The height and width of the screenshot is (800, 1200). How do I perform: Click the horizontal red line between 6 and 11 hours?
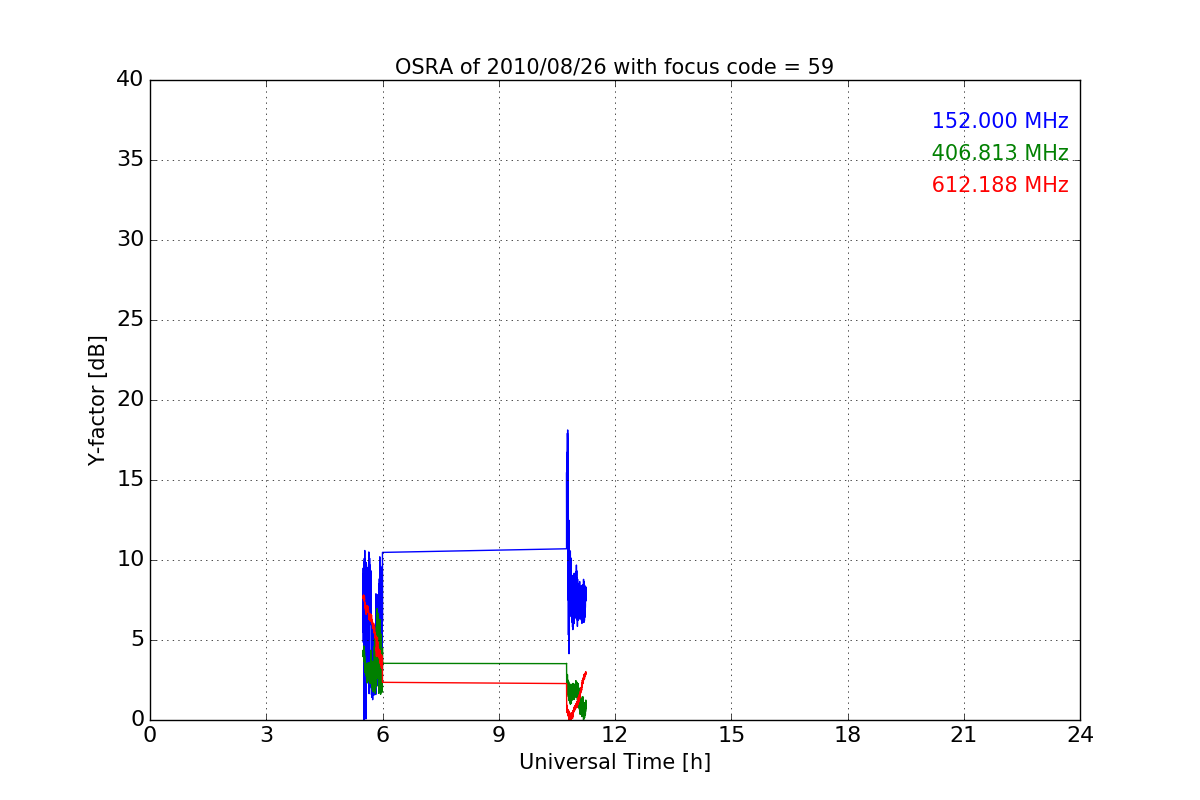[x=475, y=683]
